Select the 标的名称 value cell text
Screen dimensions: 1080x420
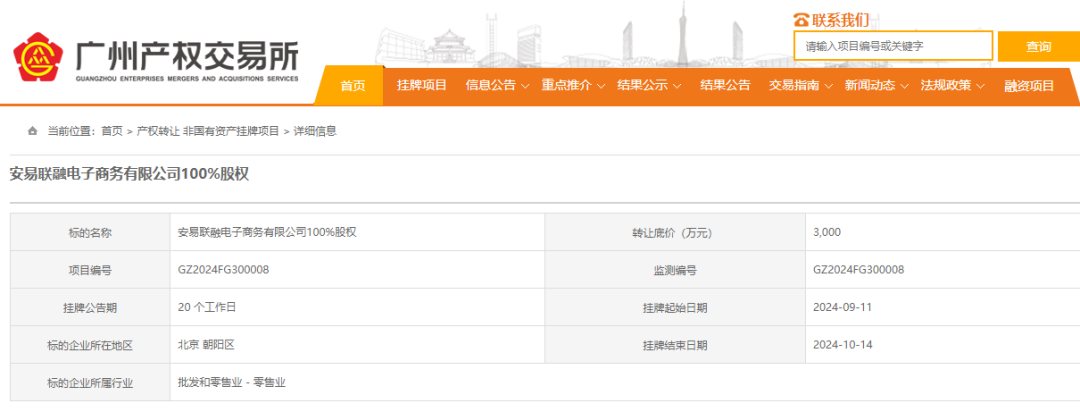coord(267,233)
